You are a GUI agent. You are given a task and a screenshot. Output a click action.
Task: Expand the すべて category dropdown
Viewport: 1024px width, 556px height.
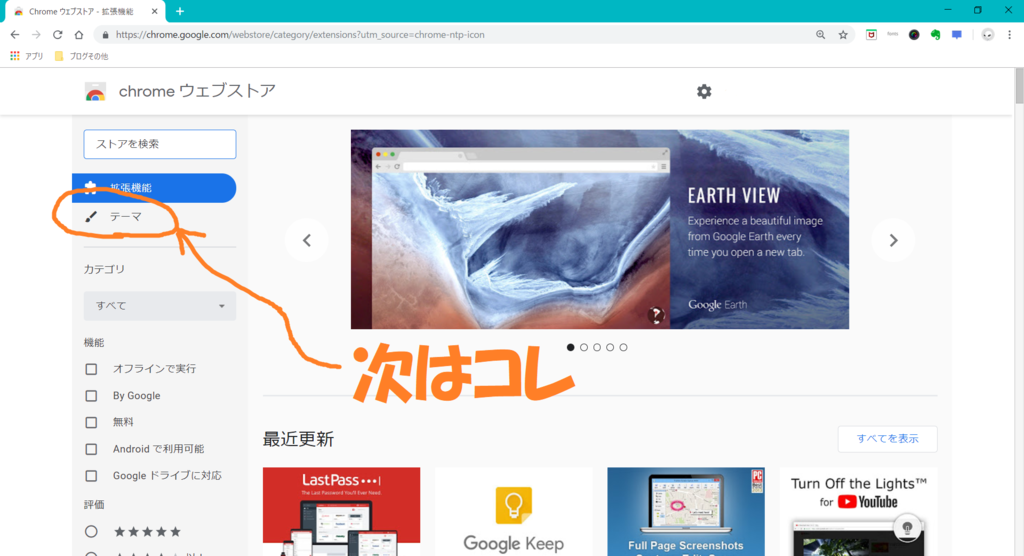pyautogui.click(x=160, y=306)
